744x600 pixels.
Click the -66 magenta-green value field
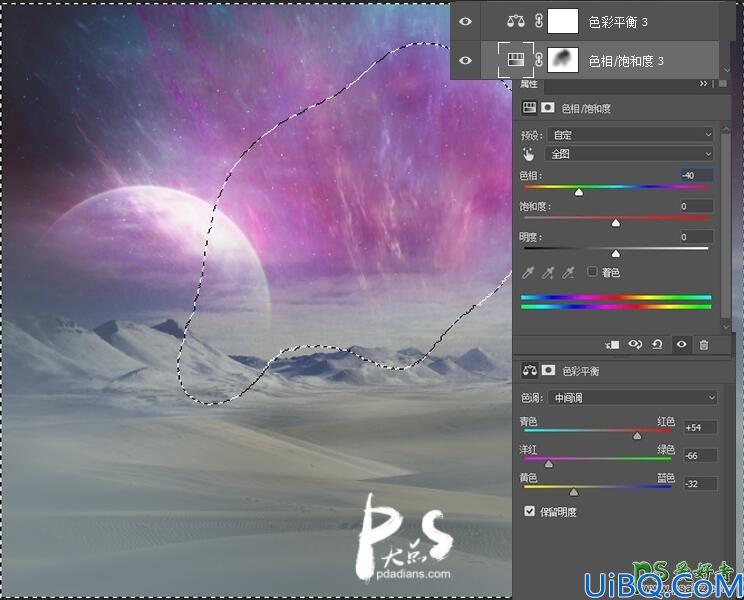point(700,456)
